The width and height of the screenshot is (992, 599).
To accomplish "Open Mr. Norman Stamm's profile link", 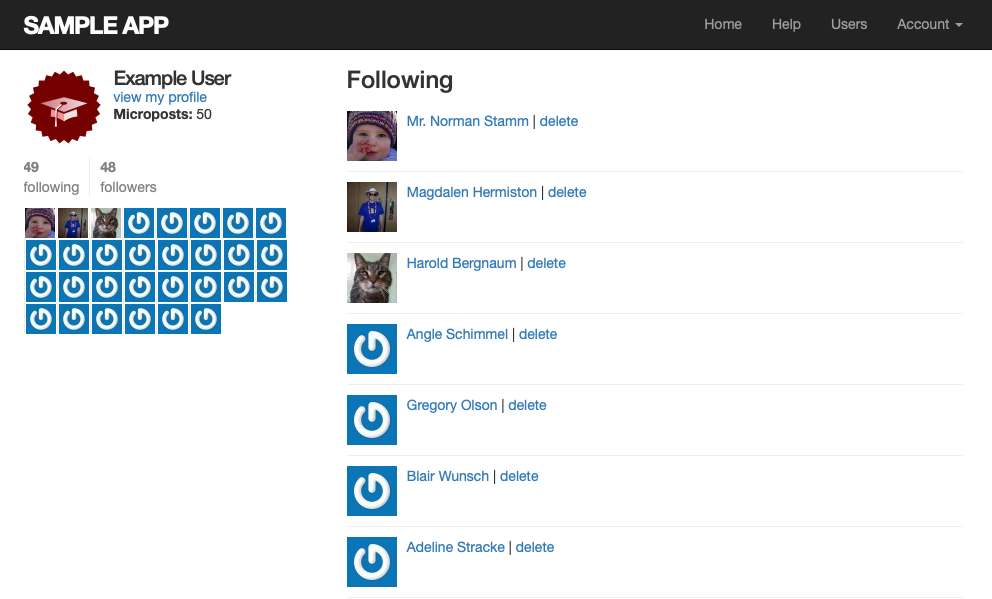I will 468,121.
